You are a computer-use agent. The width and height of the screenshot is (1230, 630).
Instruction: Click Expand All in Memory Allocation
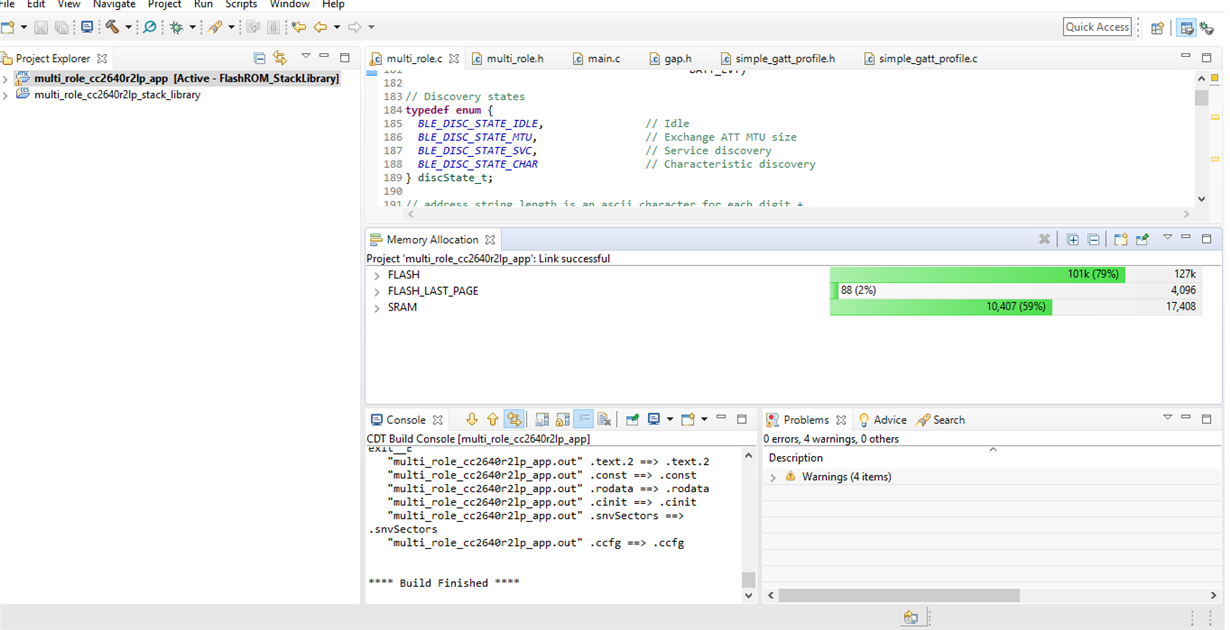(1073, 240)
